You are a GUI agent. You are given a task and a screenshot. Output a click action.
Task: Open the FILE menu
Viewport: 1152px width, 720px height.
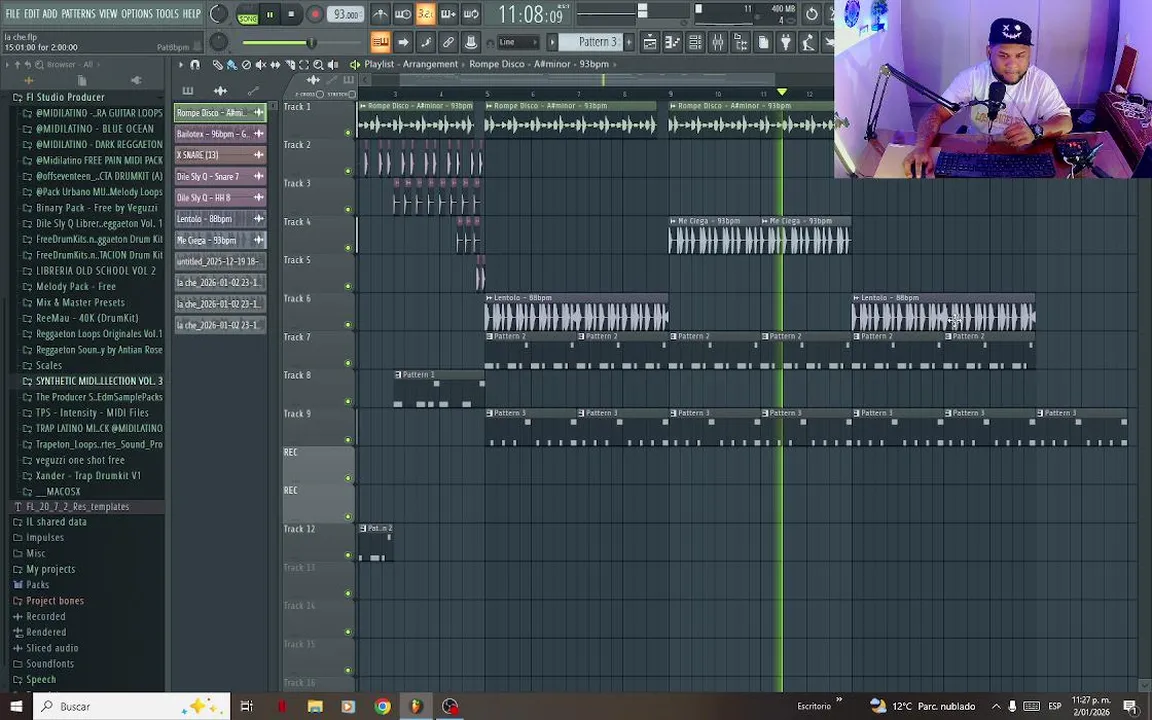[x=12, y=14]
